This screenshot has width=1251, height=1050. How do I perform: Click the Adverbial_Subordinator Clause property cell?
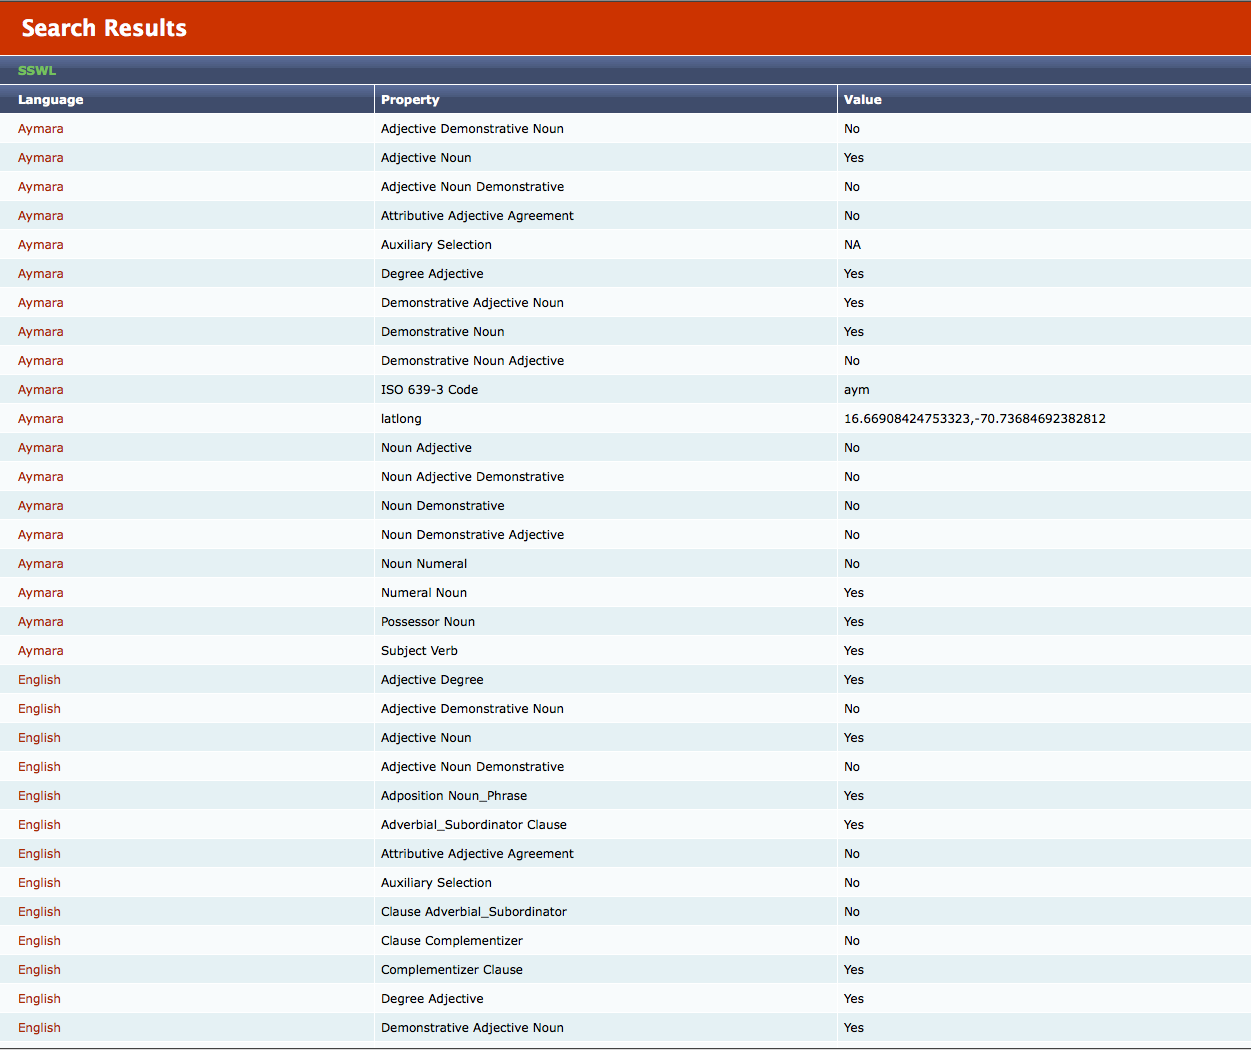473,825
